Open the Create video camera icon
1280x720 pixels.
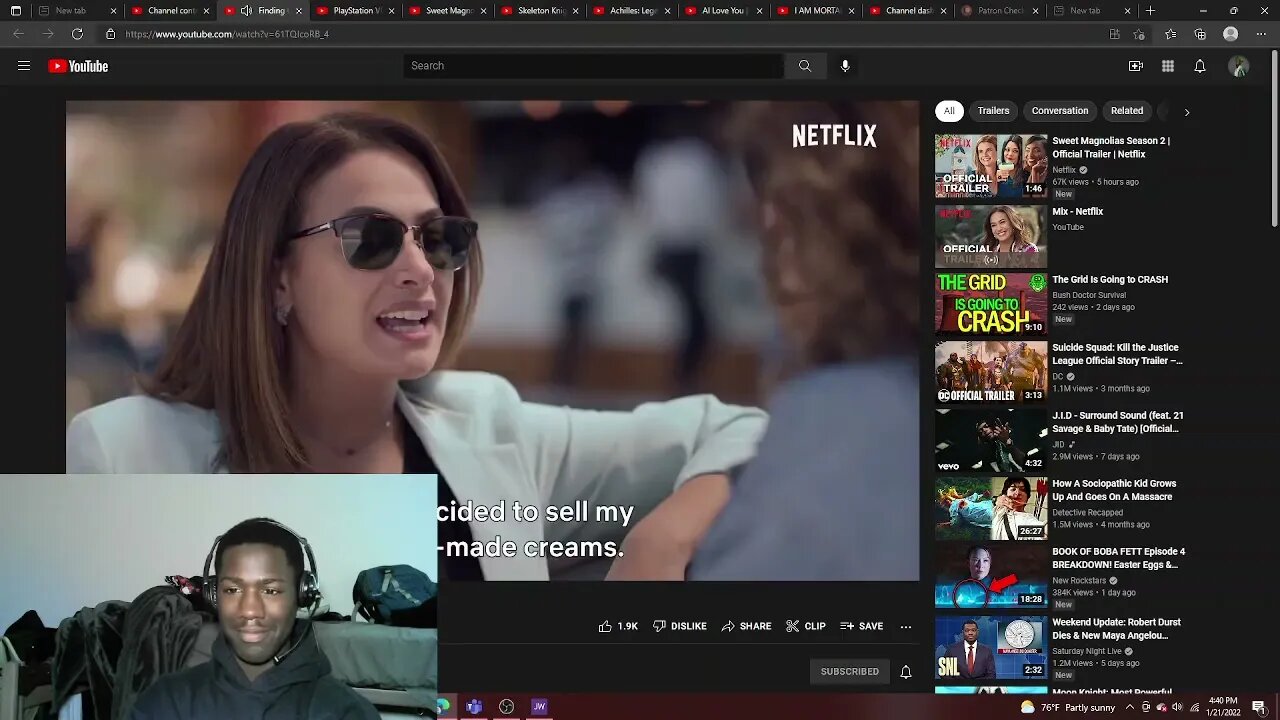pyautogui.click(x=1135, y=66)
